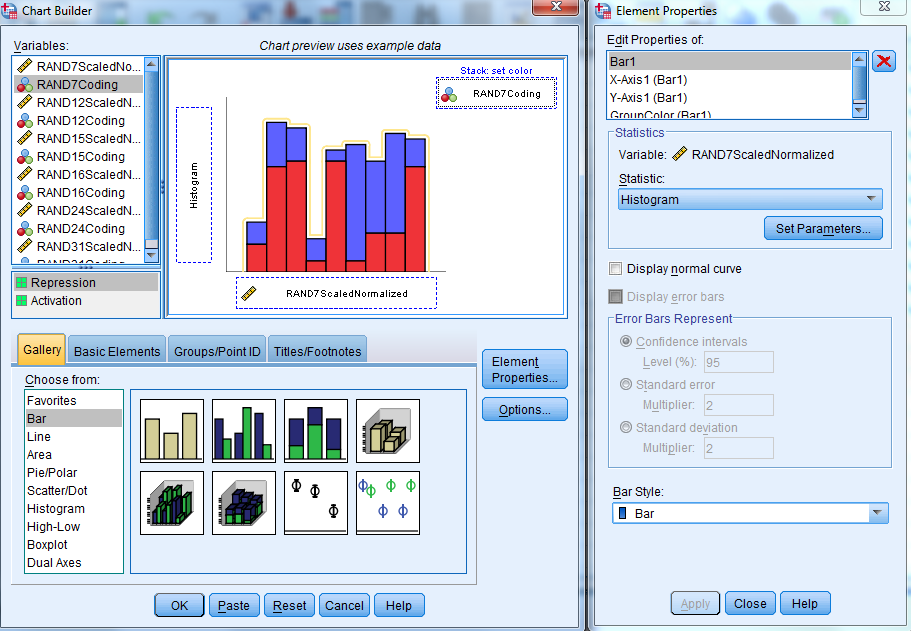Pick the Stacked 3-D Bar chart icon
Viewport: 911px width, 631px height.
[x=244, y=503]
